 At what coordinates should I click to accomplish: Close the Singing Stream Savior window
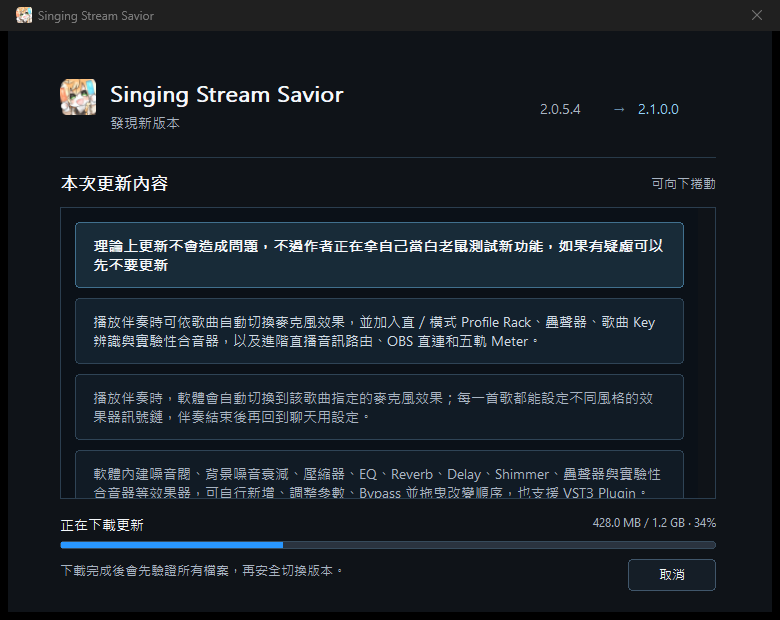point(757,15)
